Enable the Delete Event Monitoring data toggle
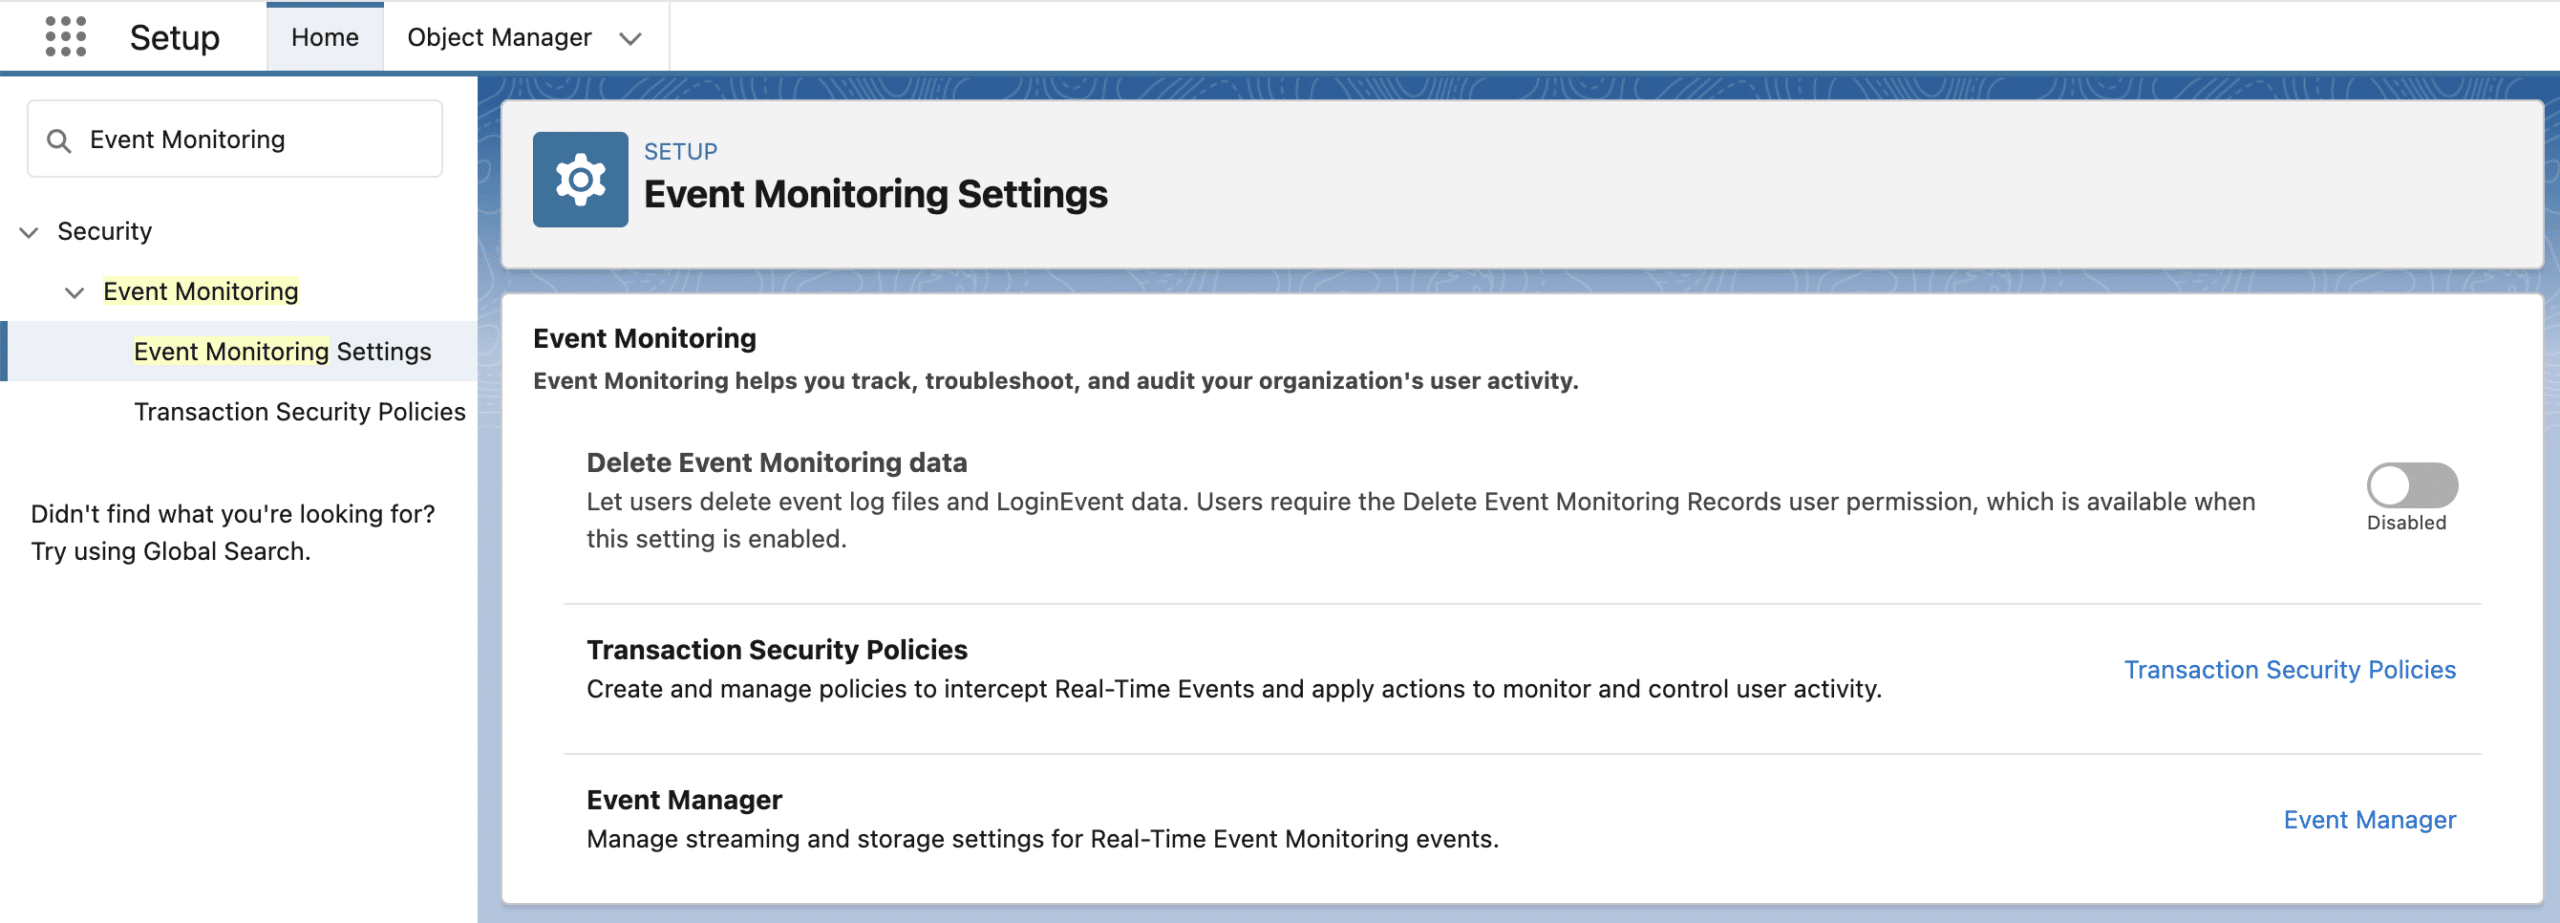Viewport: 2560px width, 923px height. click(x=2412, y=486)
